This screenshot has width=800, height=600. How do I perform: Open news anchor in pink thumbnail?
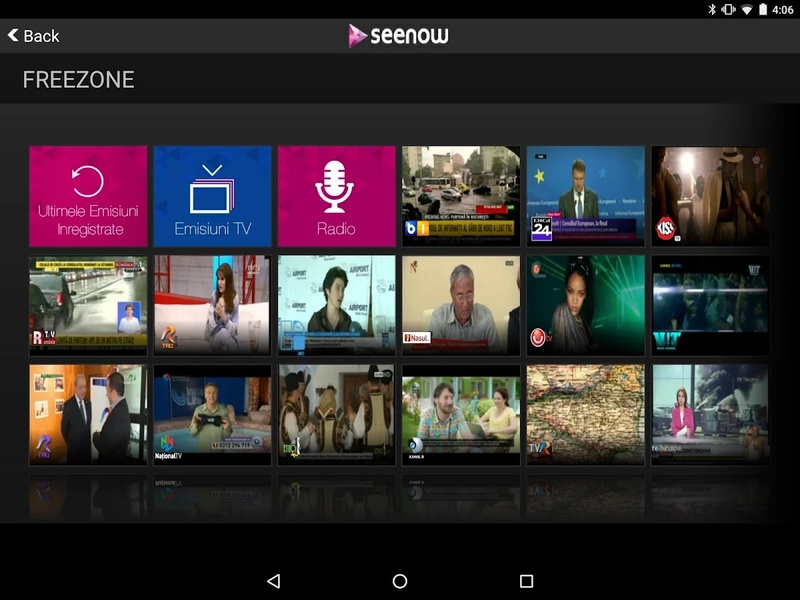(x=710, y=415)
